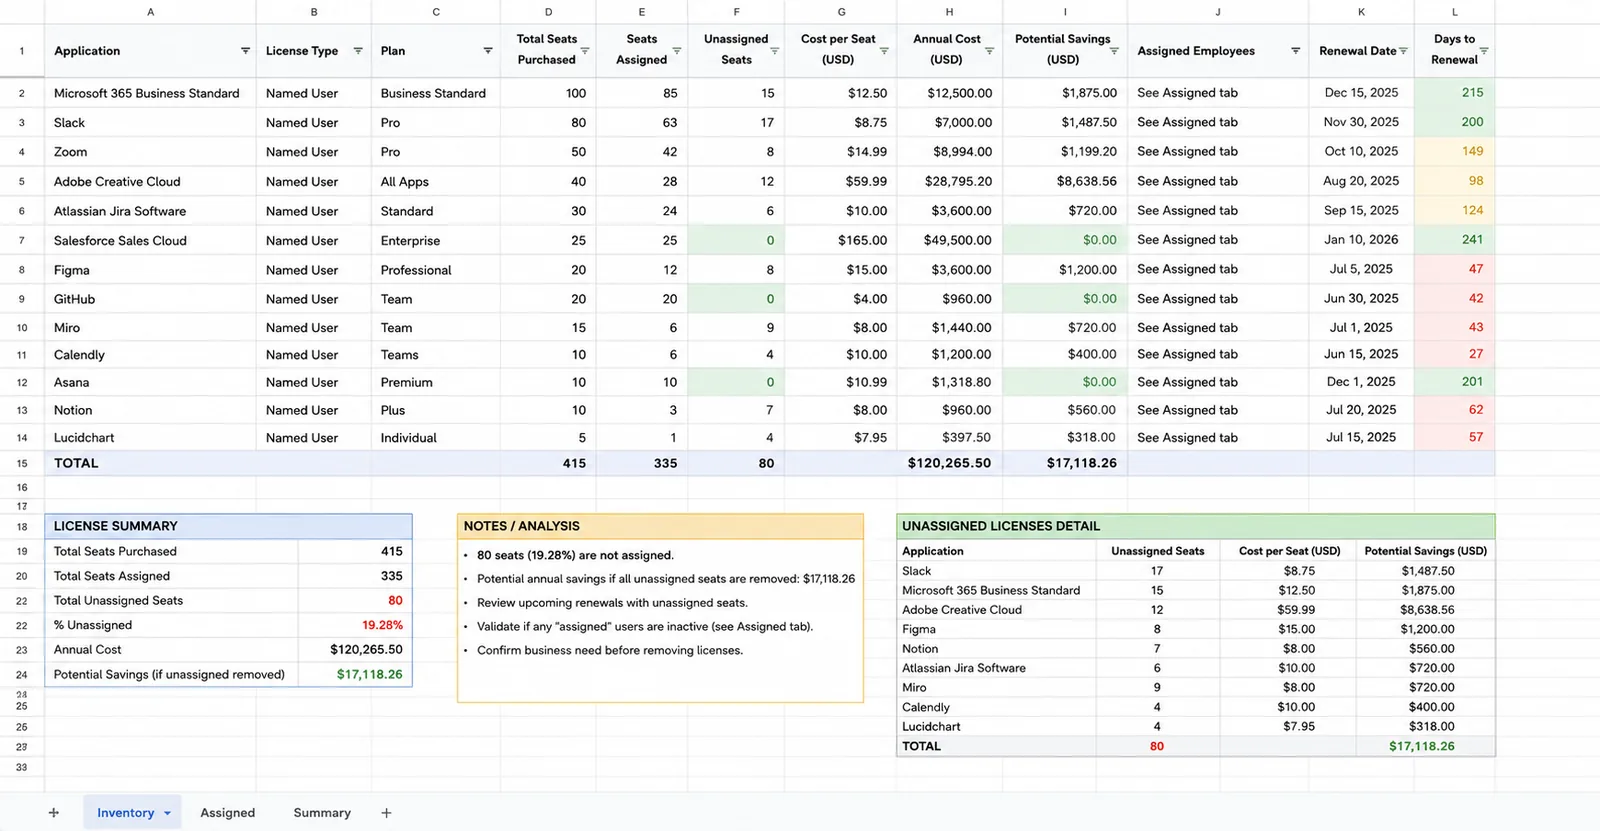Viewport: 1600px width, 831px height.
Task: Click the Aug 20, 2025 renewal date
Action: pyautogui.click(x=1360, y=181)
